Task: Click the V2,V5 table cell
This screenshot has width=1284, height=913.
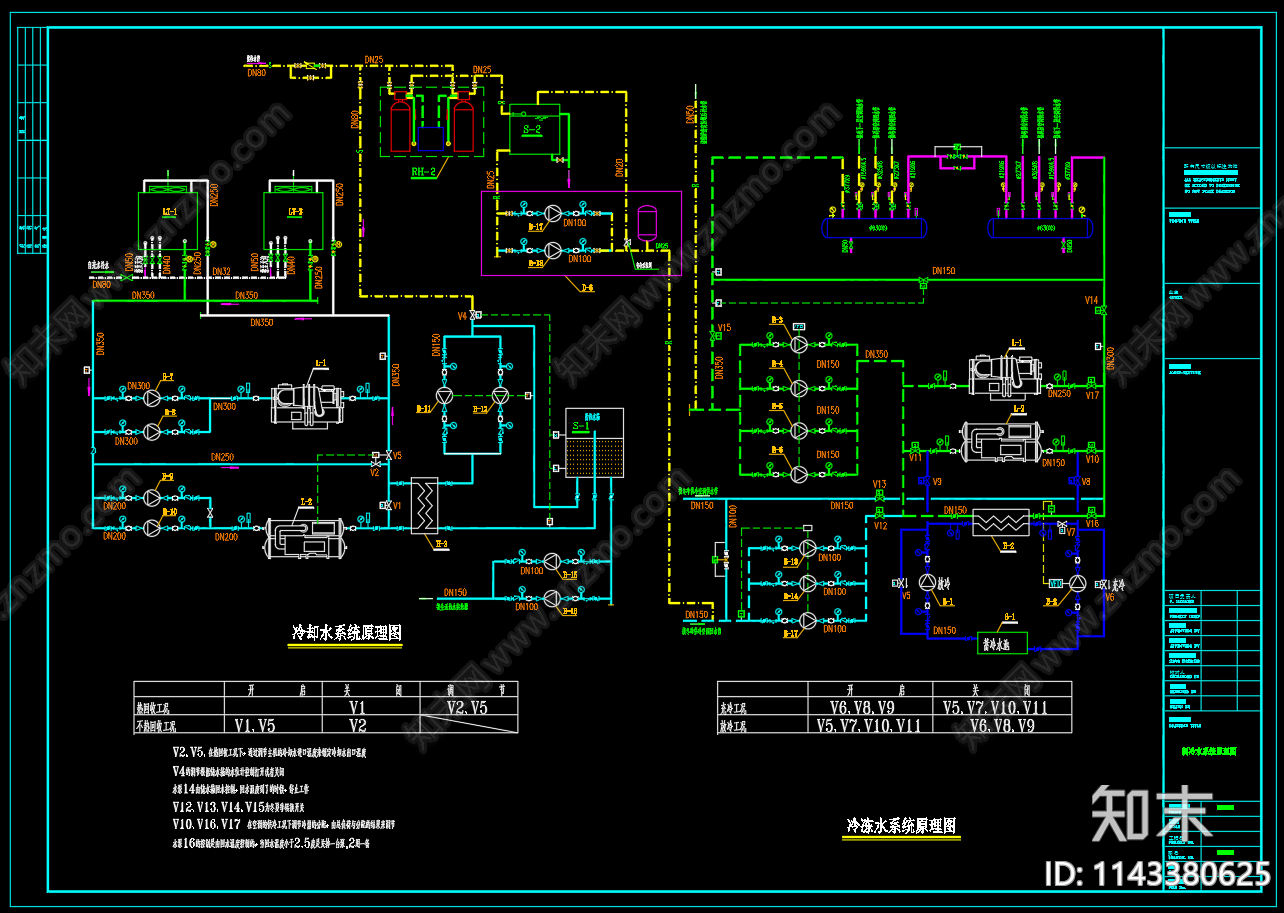Action: pos(468,707)
